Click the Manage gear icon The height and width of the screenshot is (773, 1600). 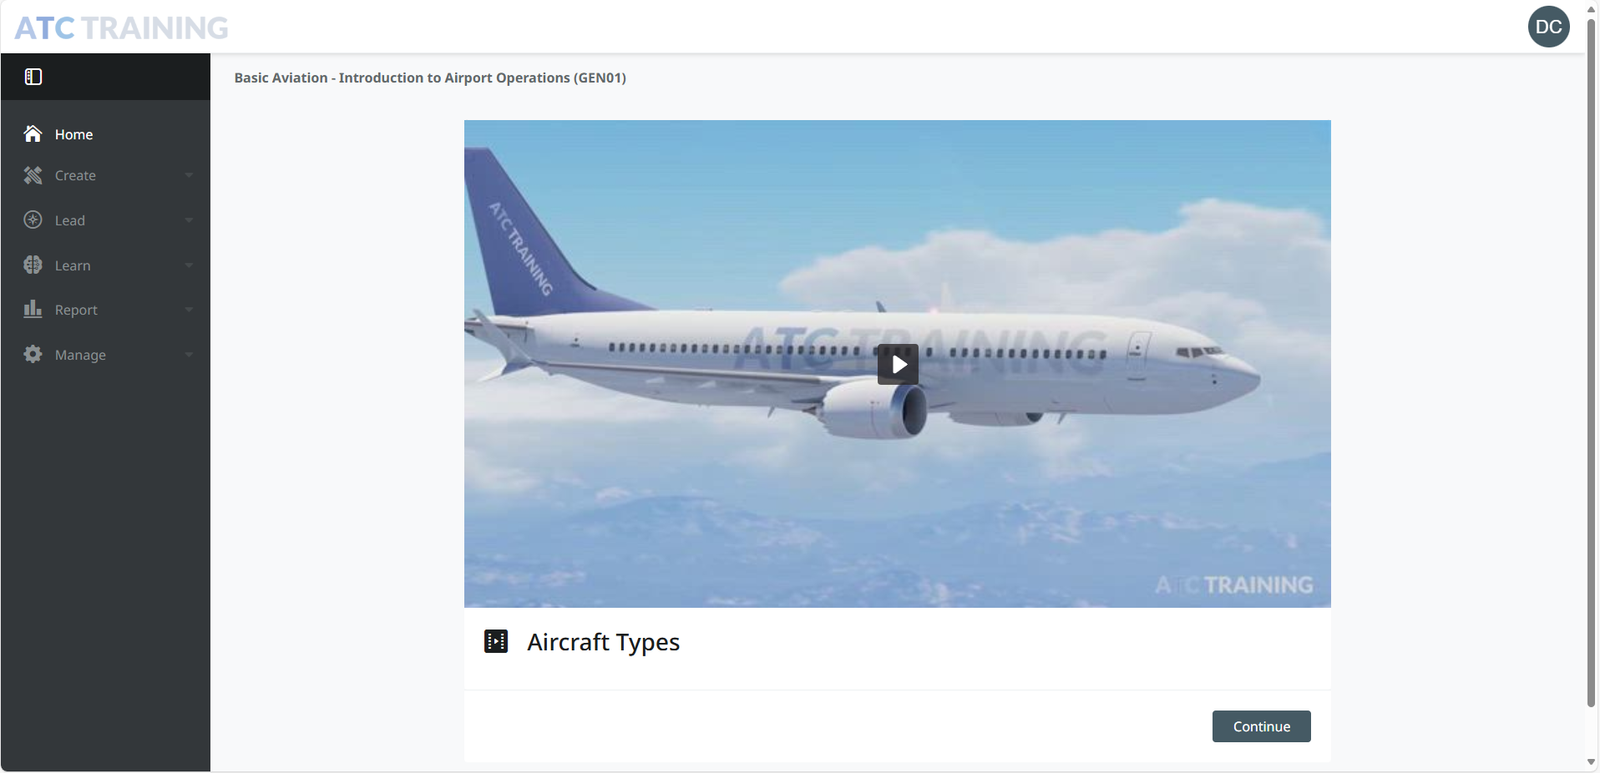click(x=33, y=354)
